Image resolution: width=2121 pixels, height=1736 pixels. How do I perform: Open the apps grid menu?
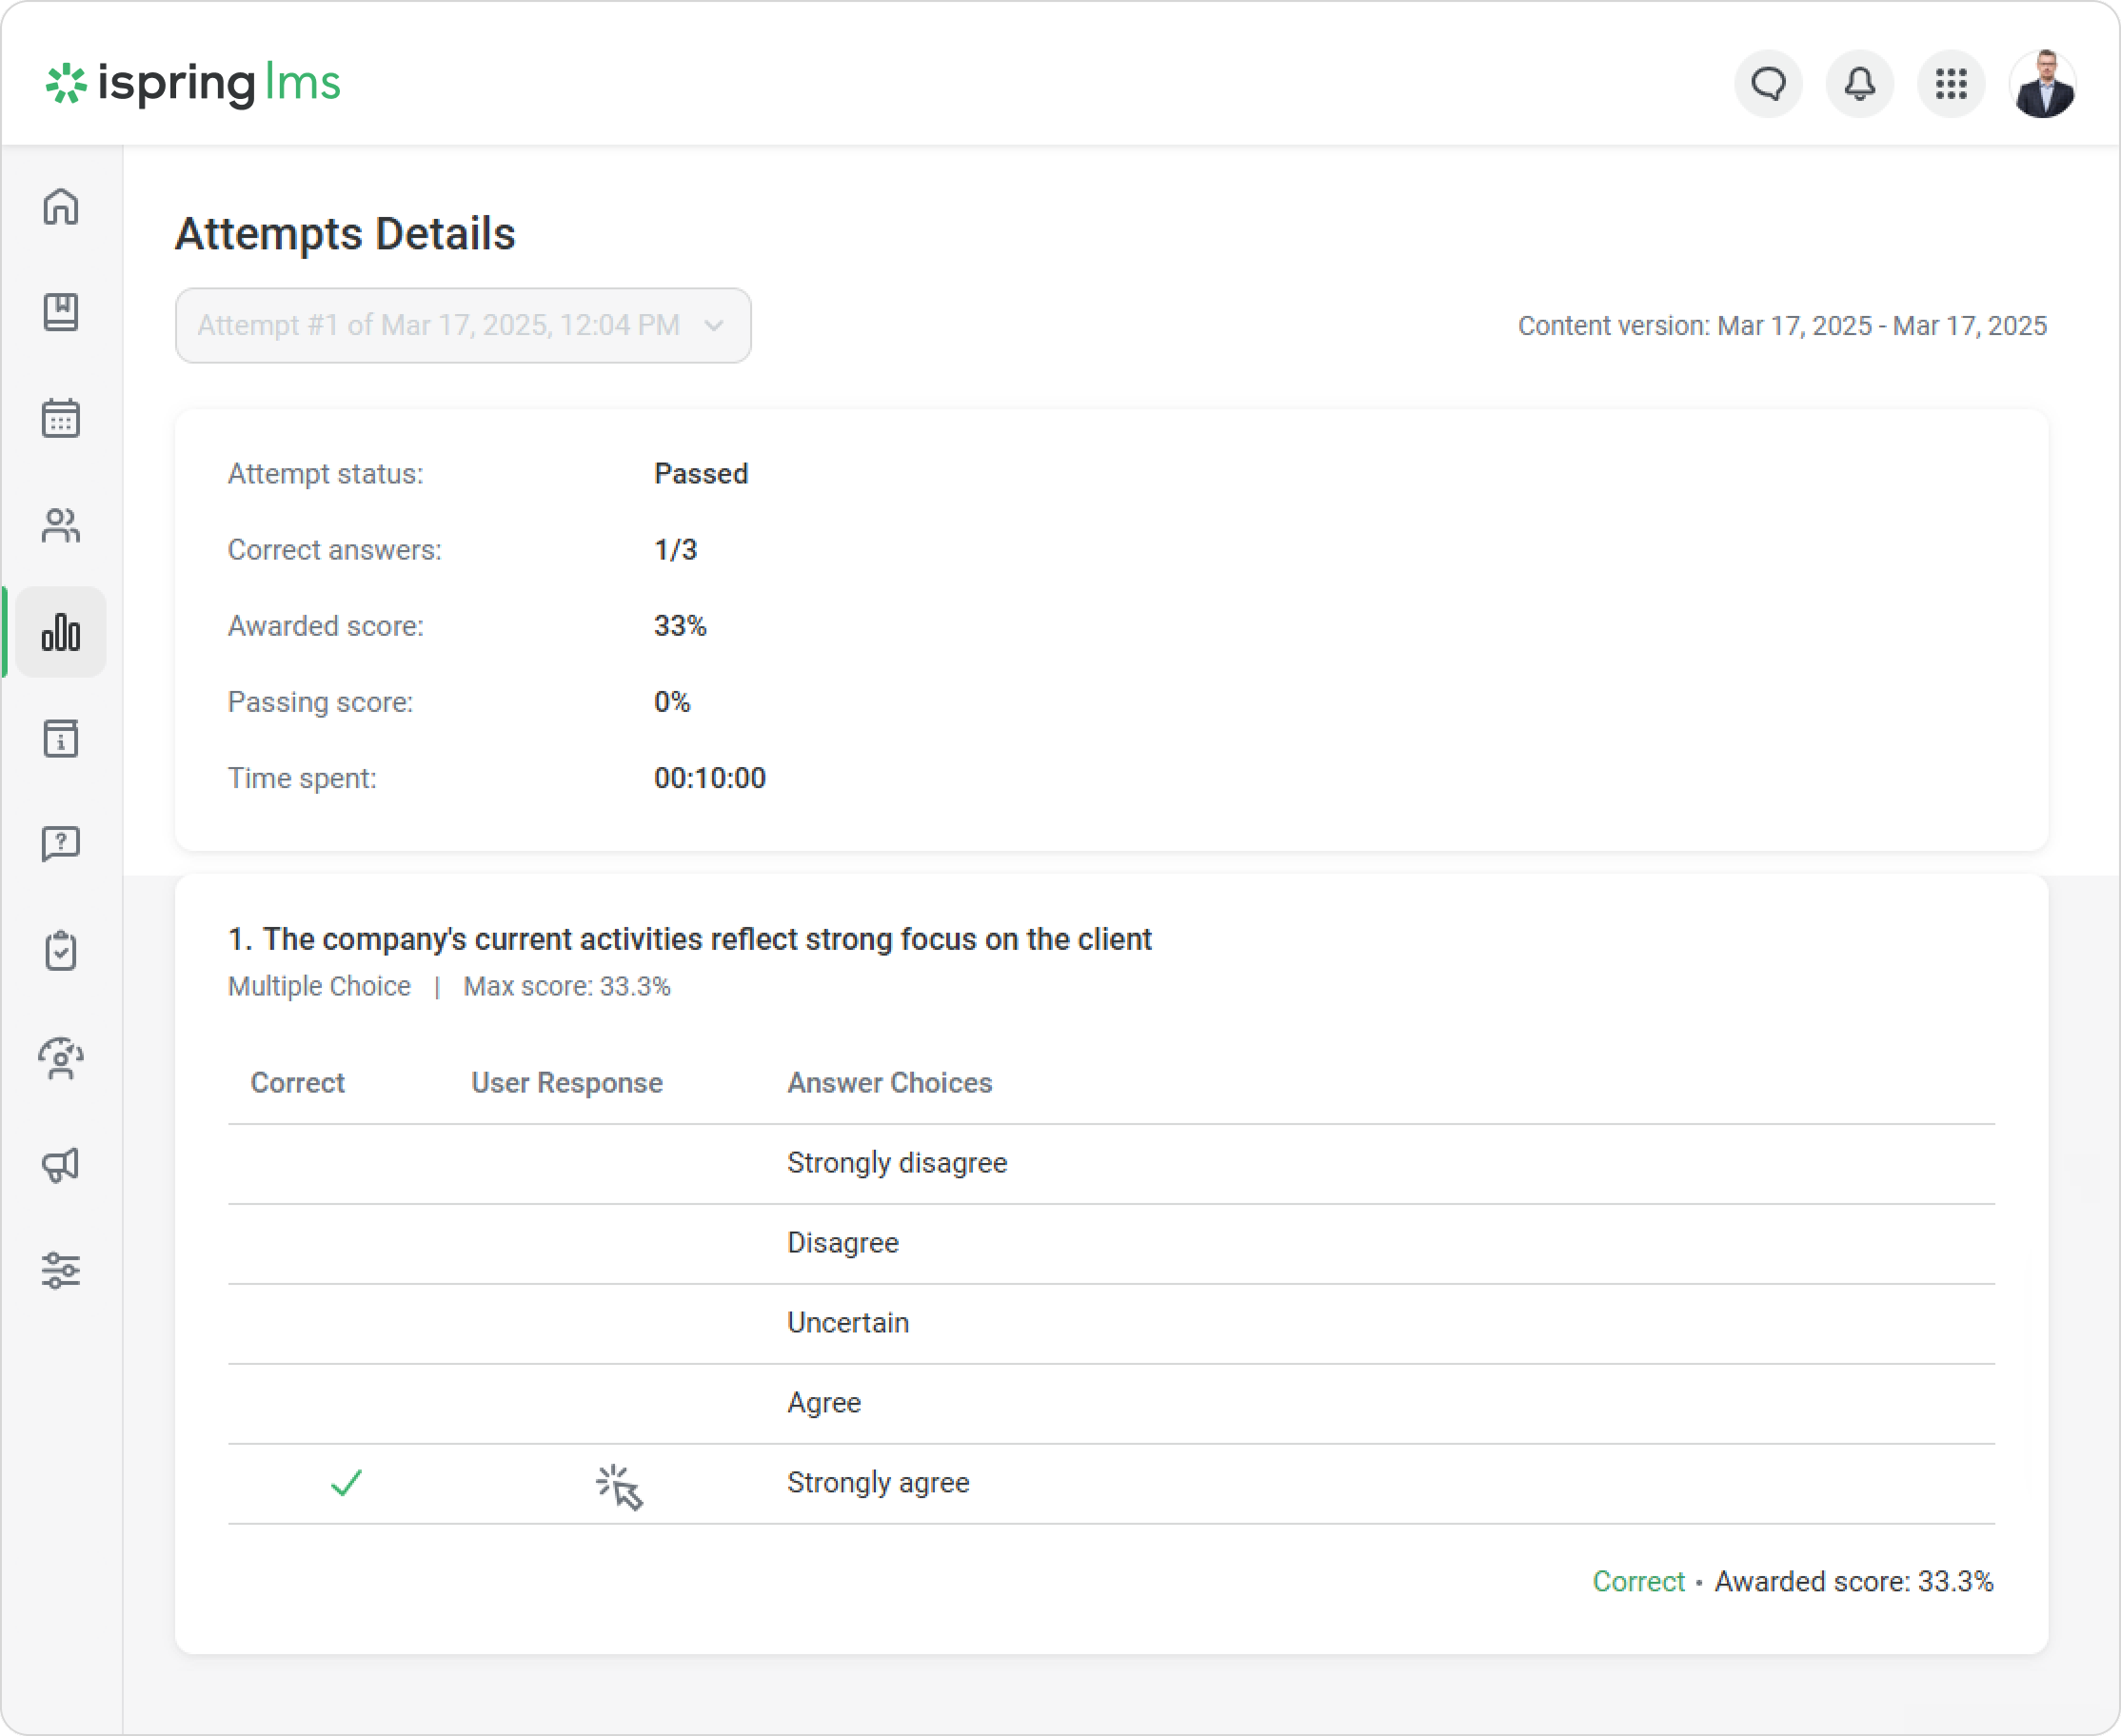1951,84
